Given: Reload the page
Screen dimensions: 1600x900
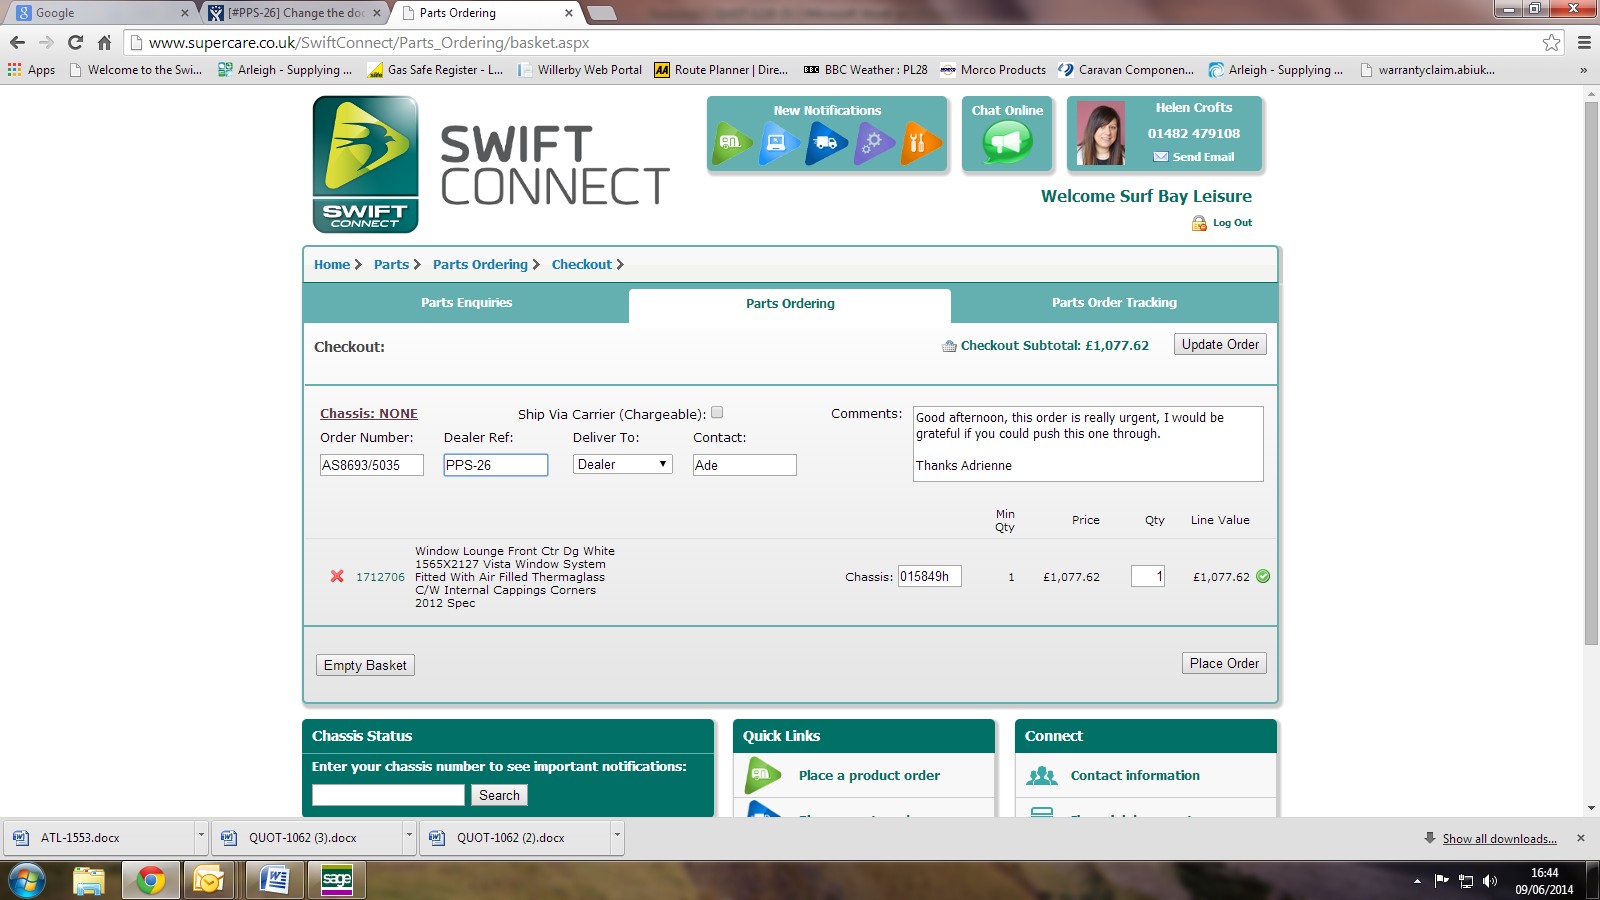Looking at the screenshot, I should [75, 42].
